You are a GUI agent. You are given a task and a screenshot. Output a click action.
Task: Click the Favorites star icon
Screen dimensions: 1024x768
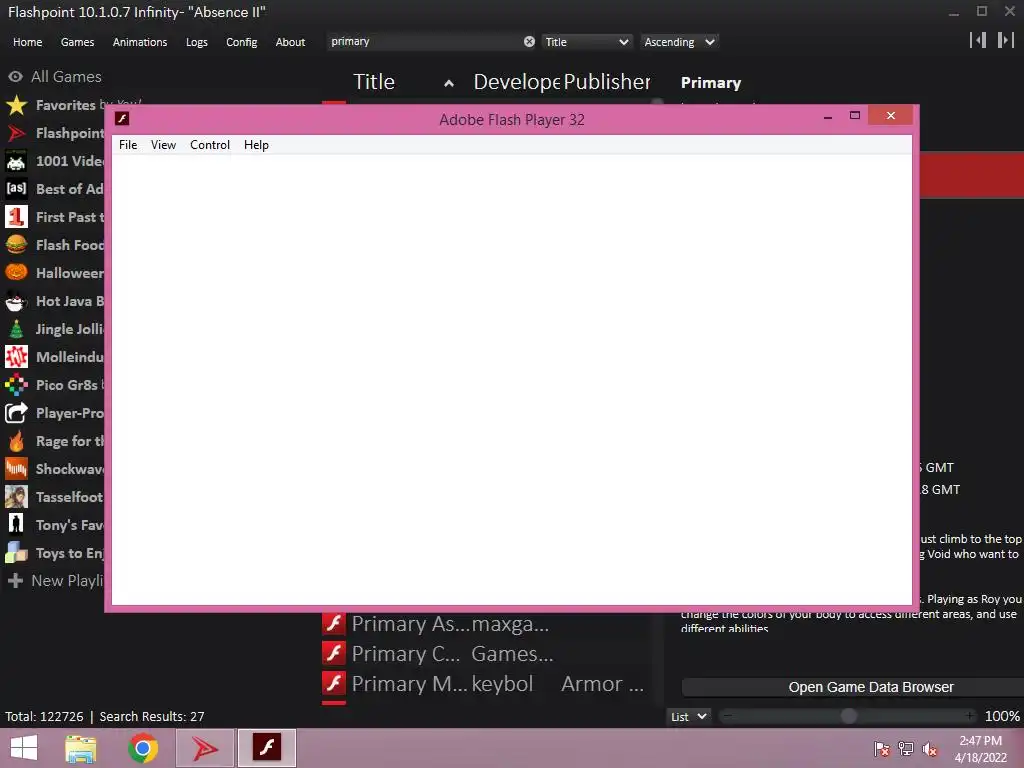pyautogui.click(x=16, y=105)
